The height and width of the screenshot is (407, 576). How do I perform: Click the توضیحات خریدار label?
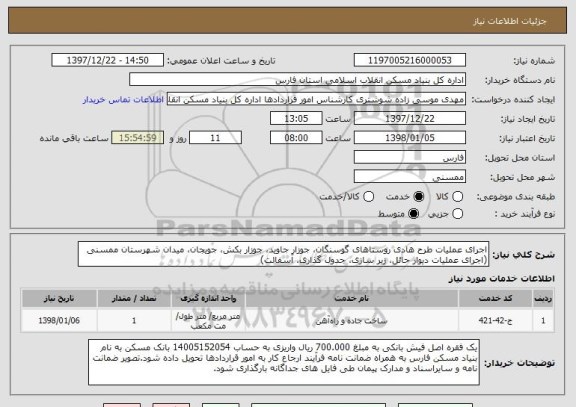(519, 363)
